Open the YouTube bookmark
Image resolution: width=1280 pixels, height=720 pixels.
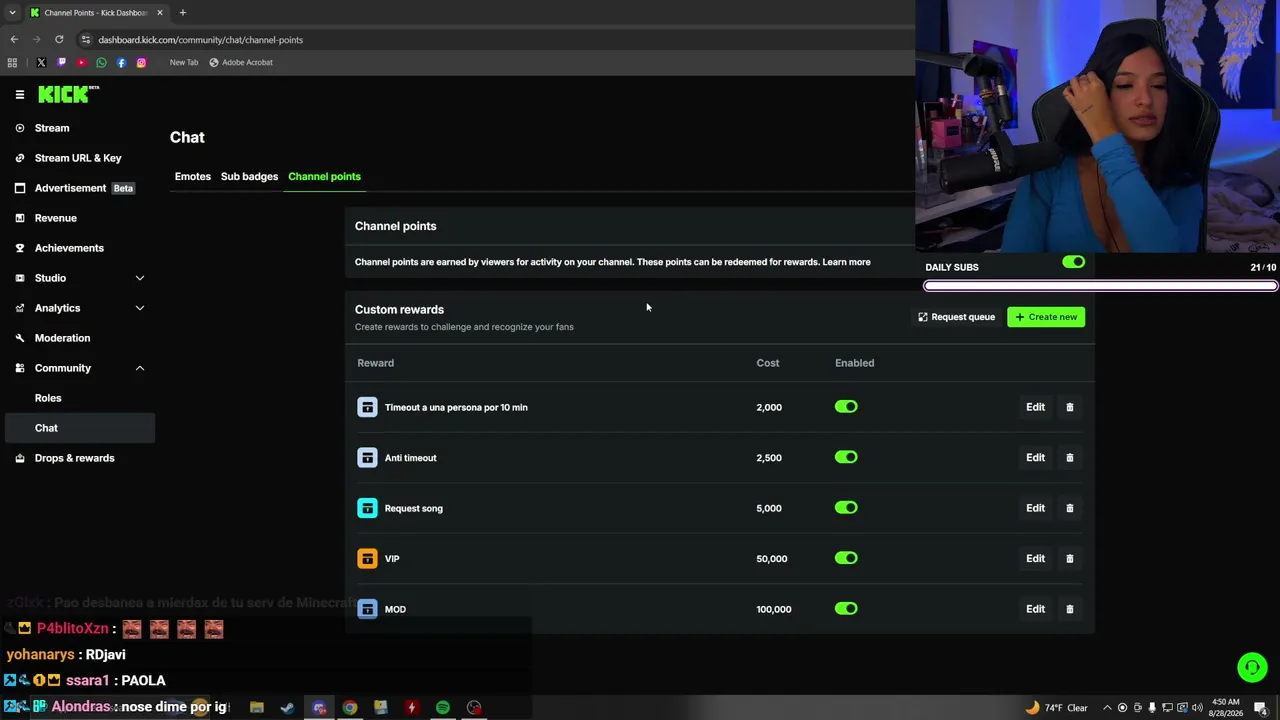coord(81,62)
